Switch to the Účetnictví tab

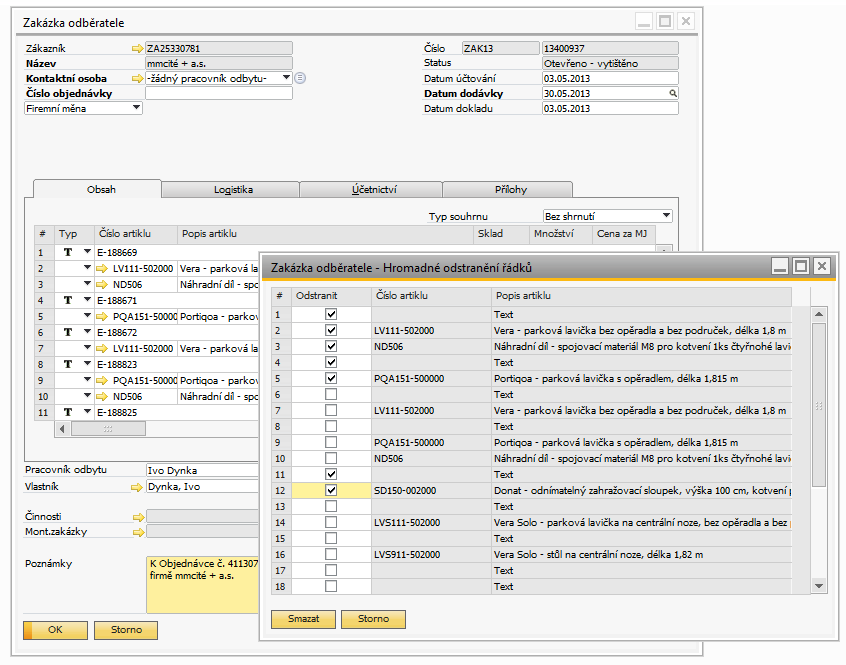click(371, 190)
